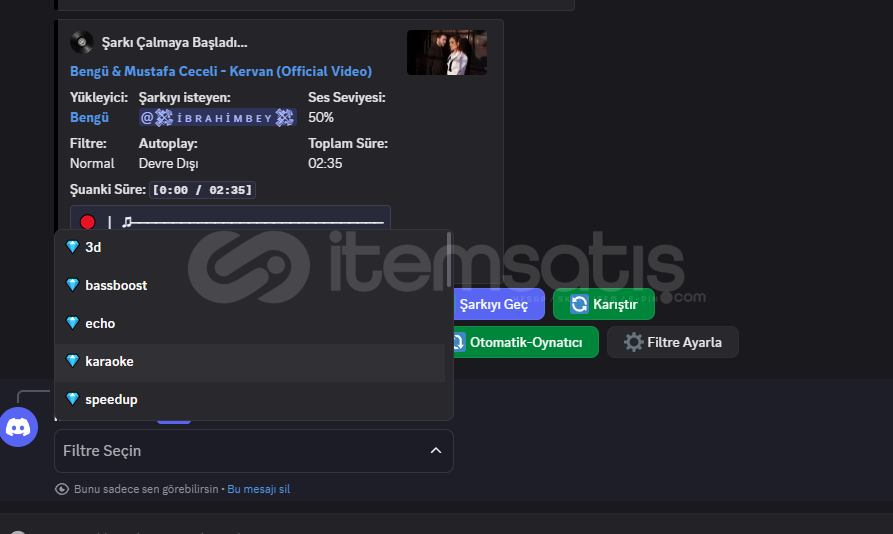The width and height of the screenshot is (893, 534).
Task: Click the Normal filter value
Action: 92,163
